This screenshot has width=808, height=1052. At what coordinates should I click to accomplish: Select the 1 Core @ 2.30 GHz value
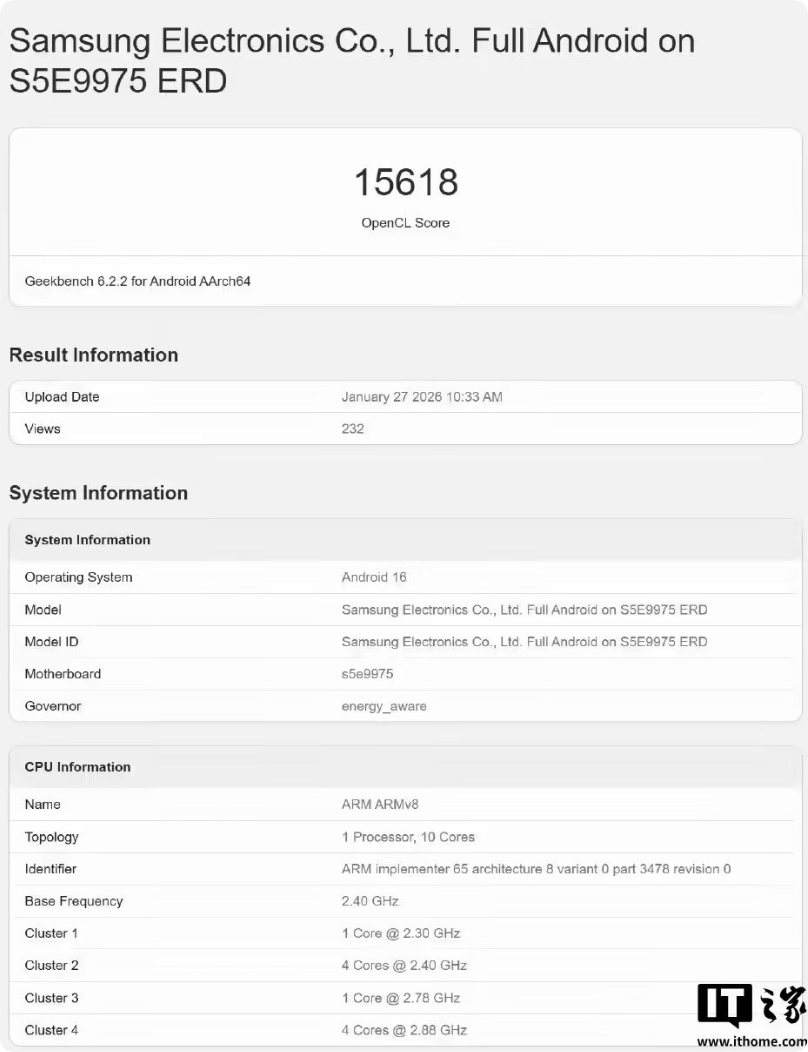(401, 933)
